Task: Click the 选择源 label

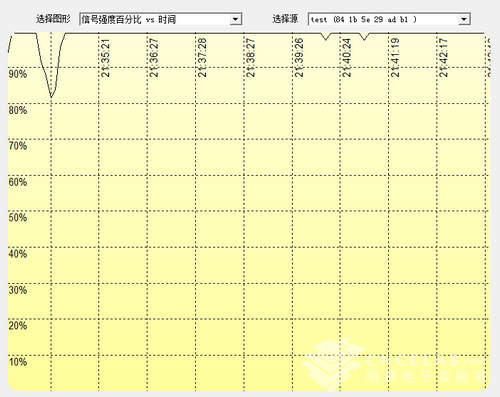Action: coord(285,19)
